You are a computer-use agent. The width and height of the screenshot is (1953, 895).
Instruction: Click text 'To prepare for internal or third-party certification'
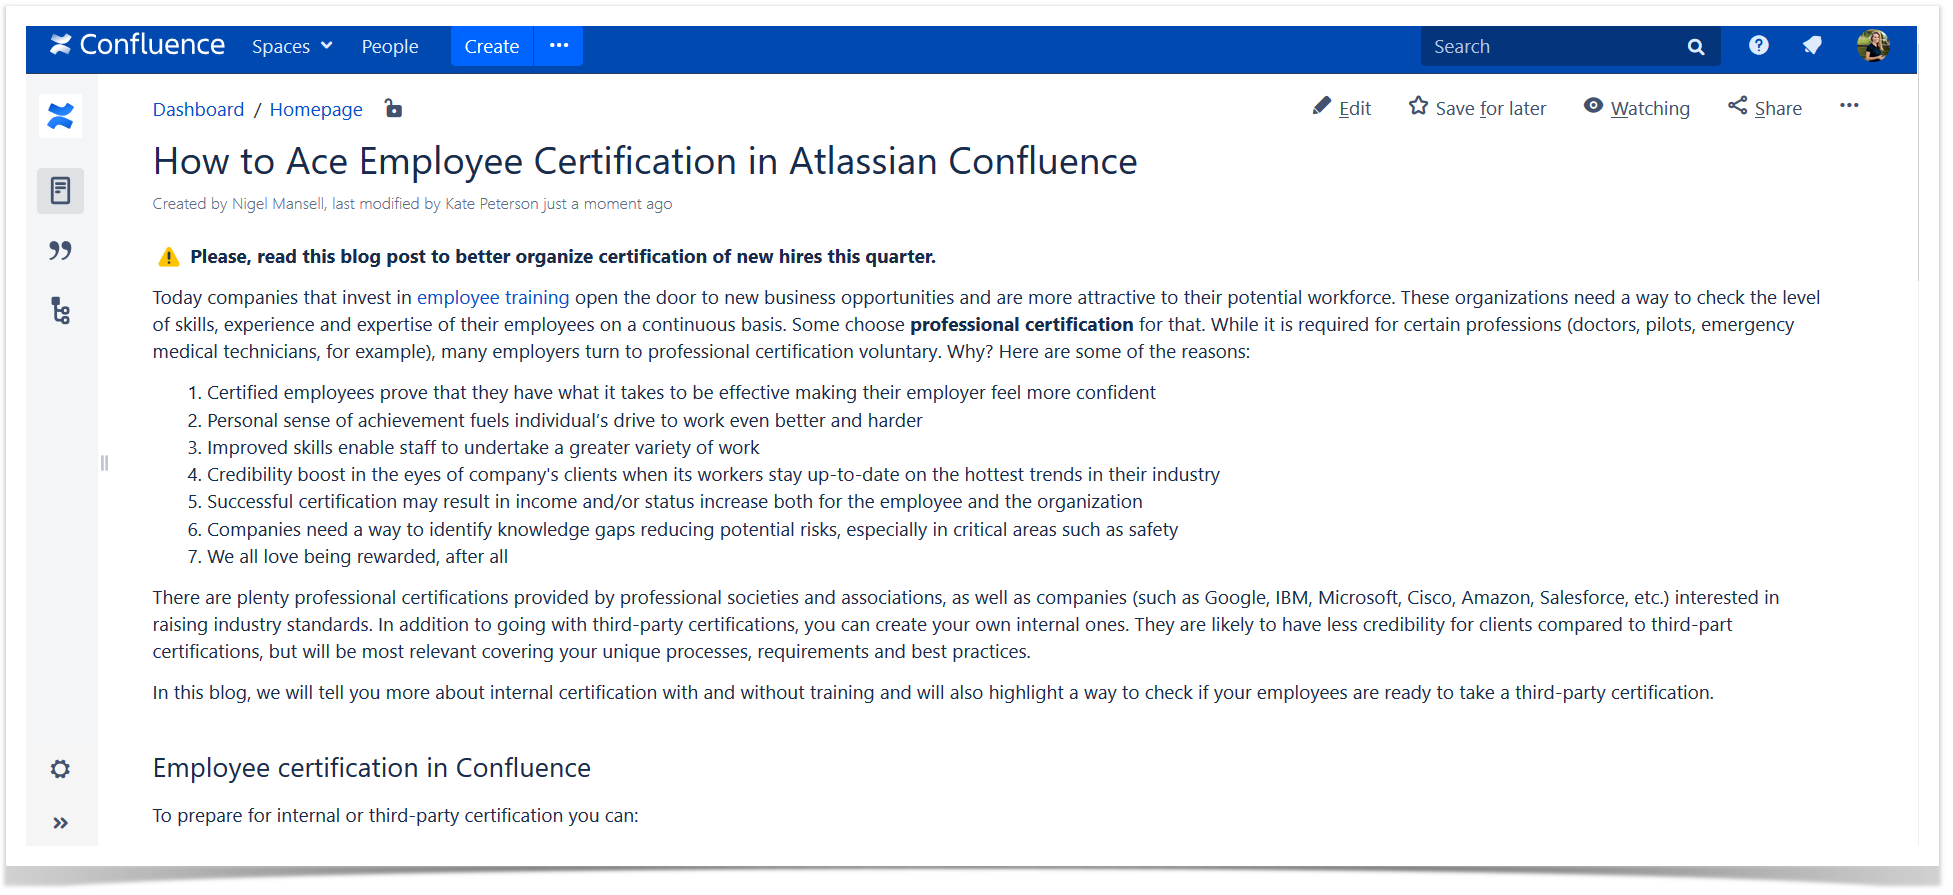395,816
